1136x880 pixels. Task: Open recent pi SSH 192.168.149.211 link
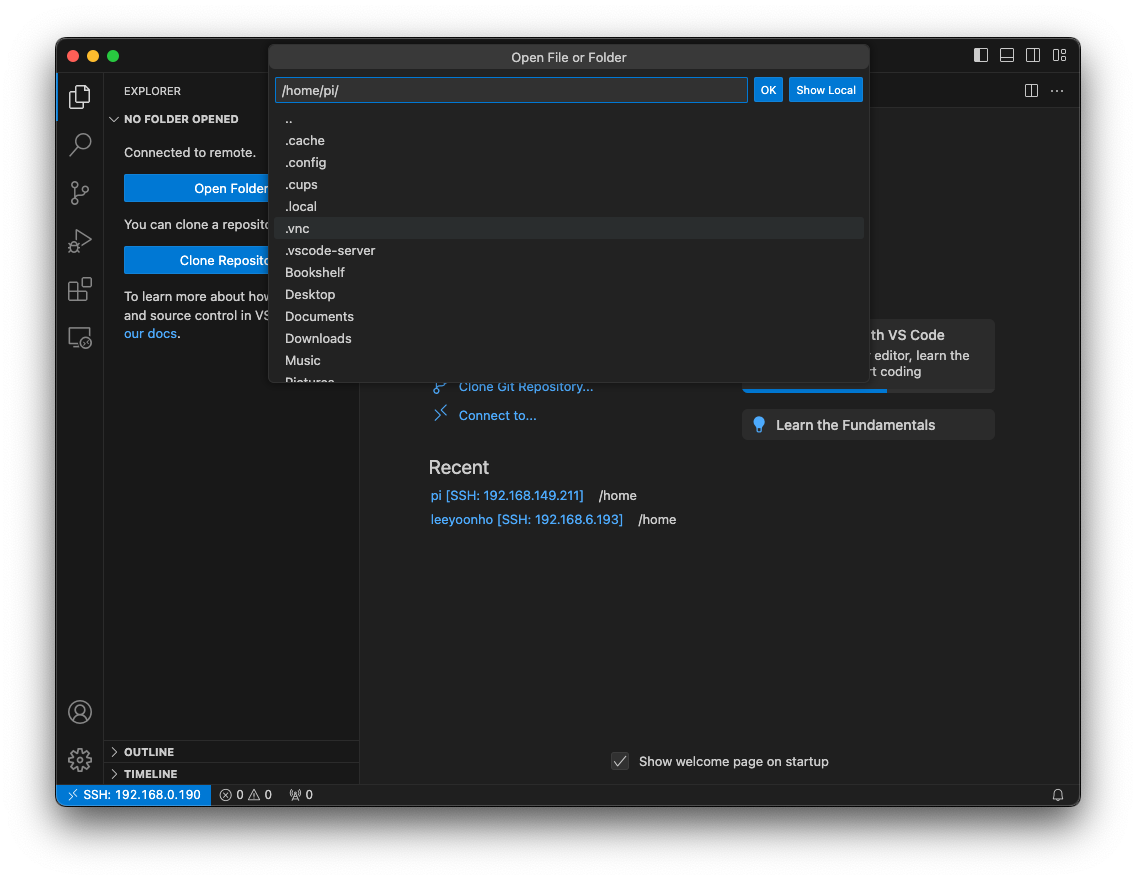[x=507, y=496]
